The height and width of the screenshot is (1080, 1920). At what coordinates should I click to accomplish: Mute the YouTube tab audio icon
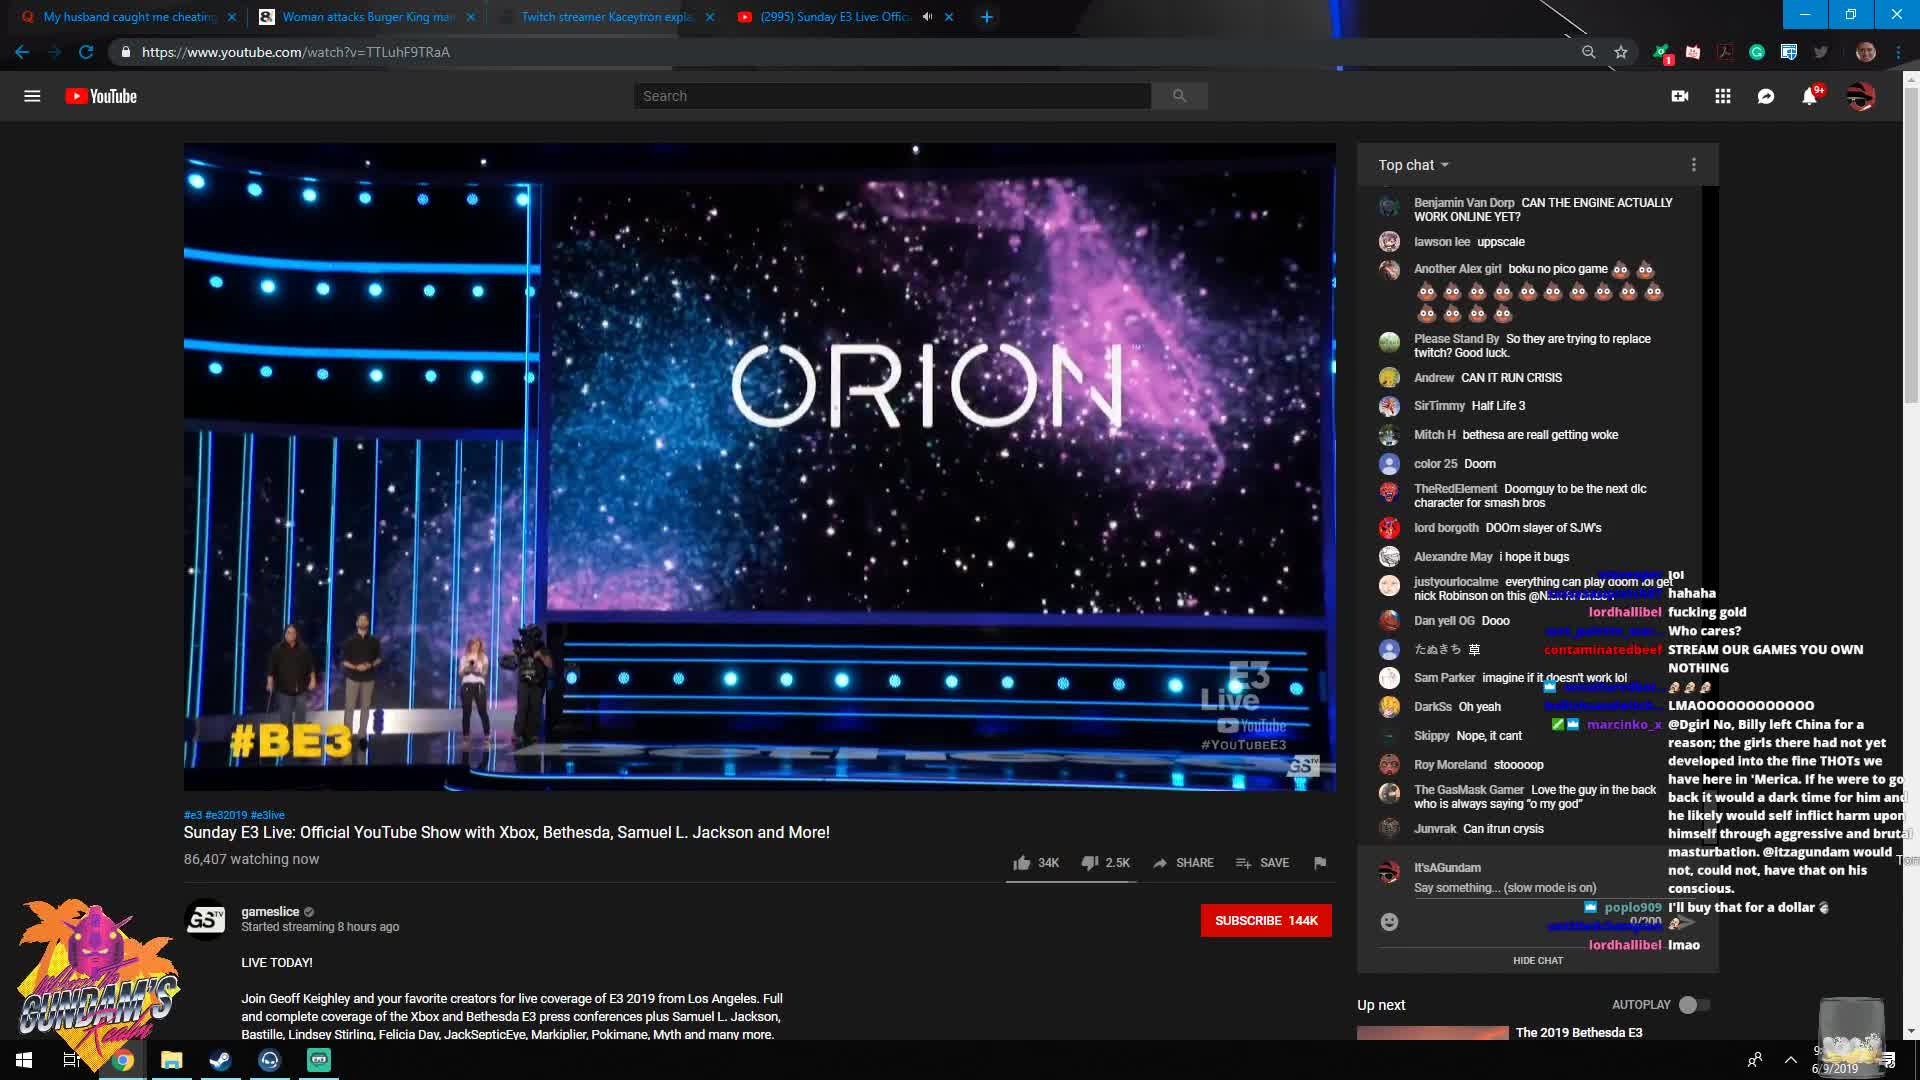(x=927, y=17)
